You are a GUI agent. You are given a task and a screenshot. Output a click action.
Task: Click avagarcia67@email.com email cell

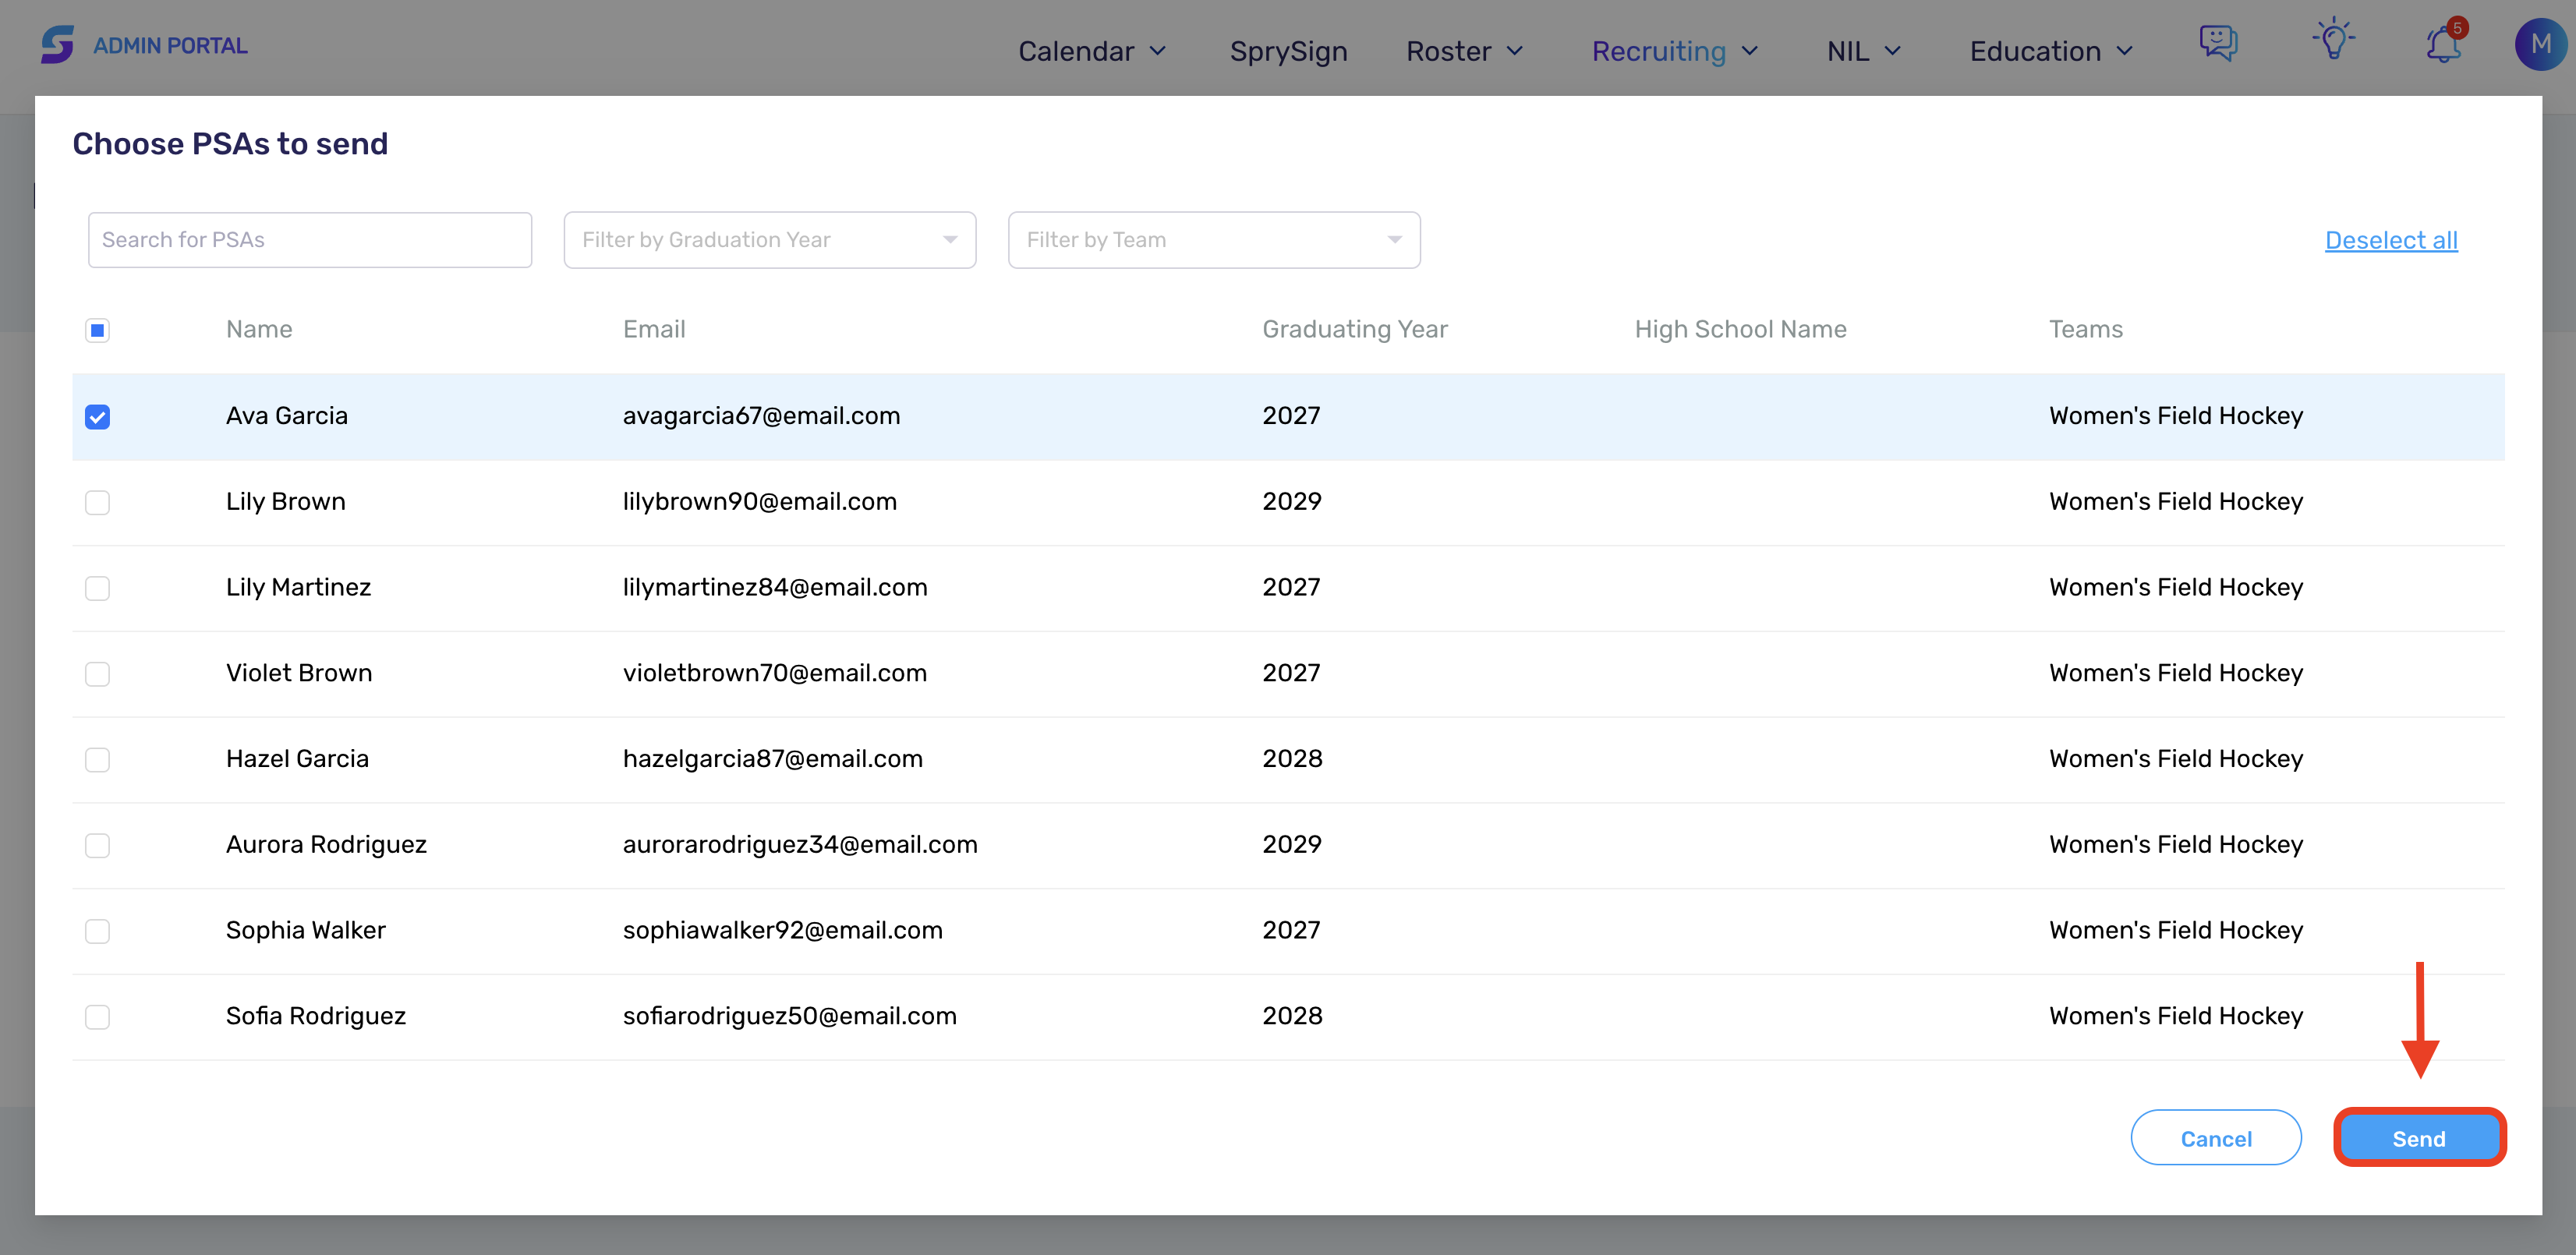point(761,416)
